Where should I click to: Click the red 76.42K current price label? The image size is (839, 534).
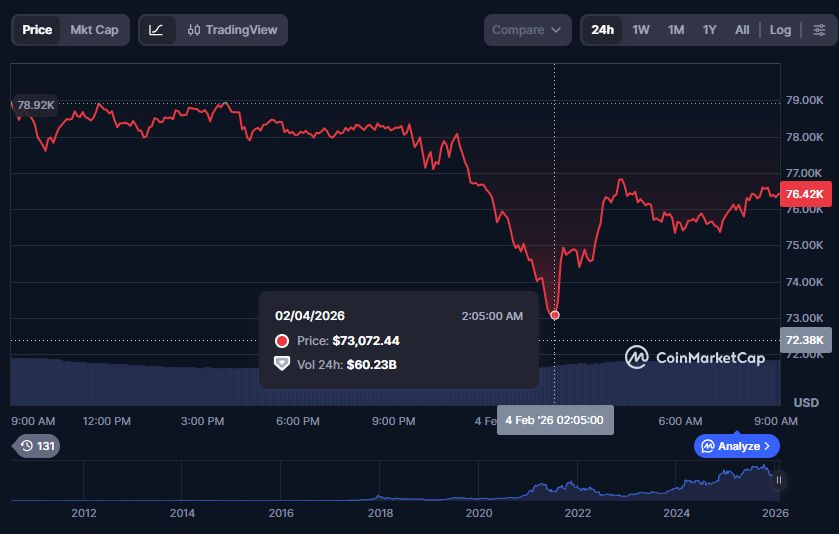coord(805,194)
